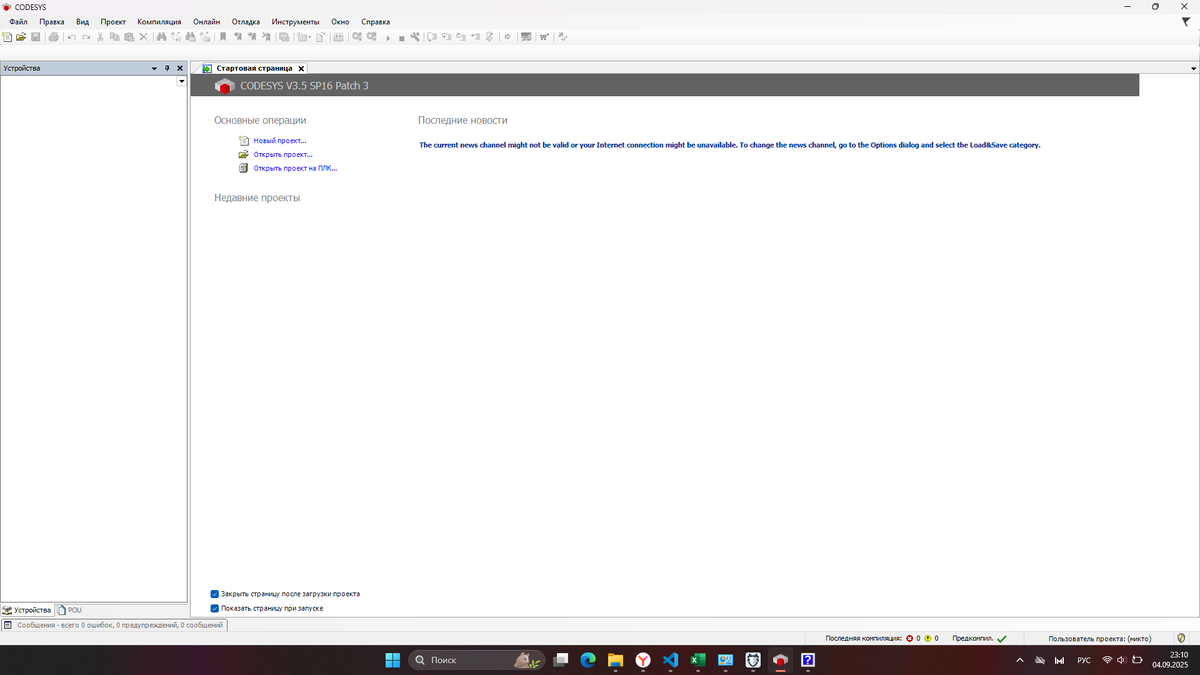Click the Find binoculars toolbar icon

point(161,37)
